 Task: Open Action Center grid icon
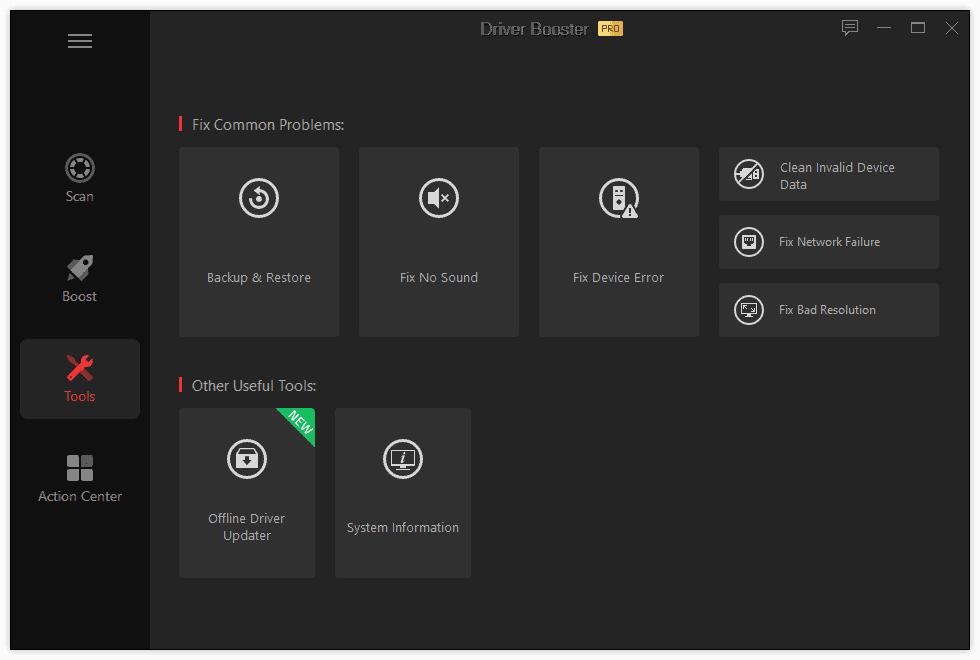(80, 468)
